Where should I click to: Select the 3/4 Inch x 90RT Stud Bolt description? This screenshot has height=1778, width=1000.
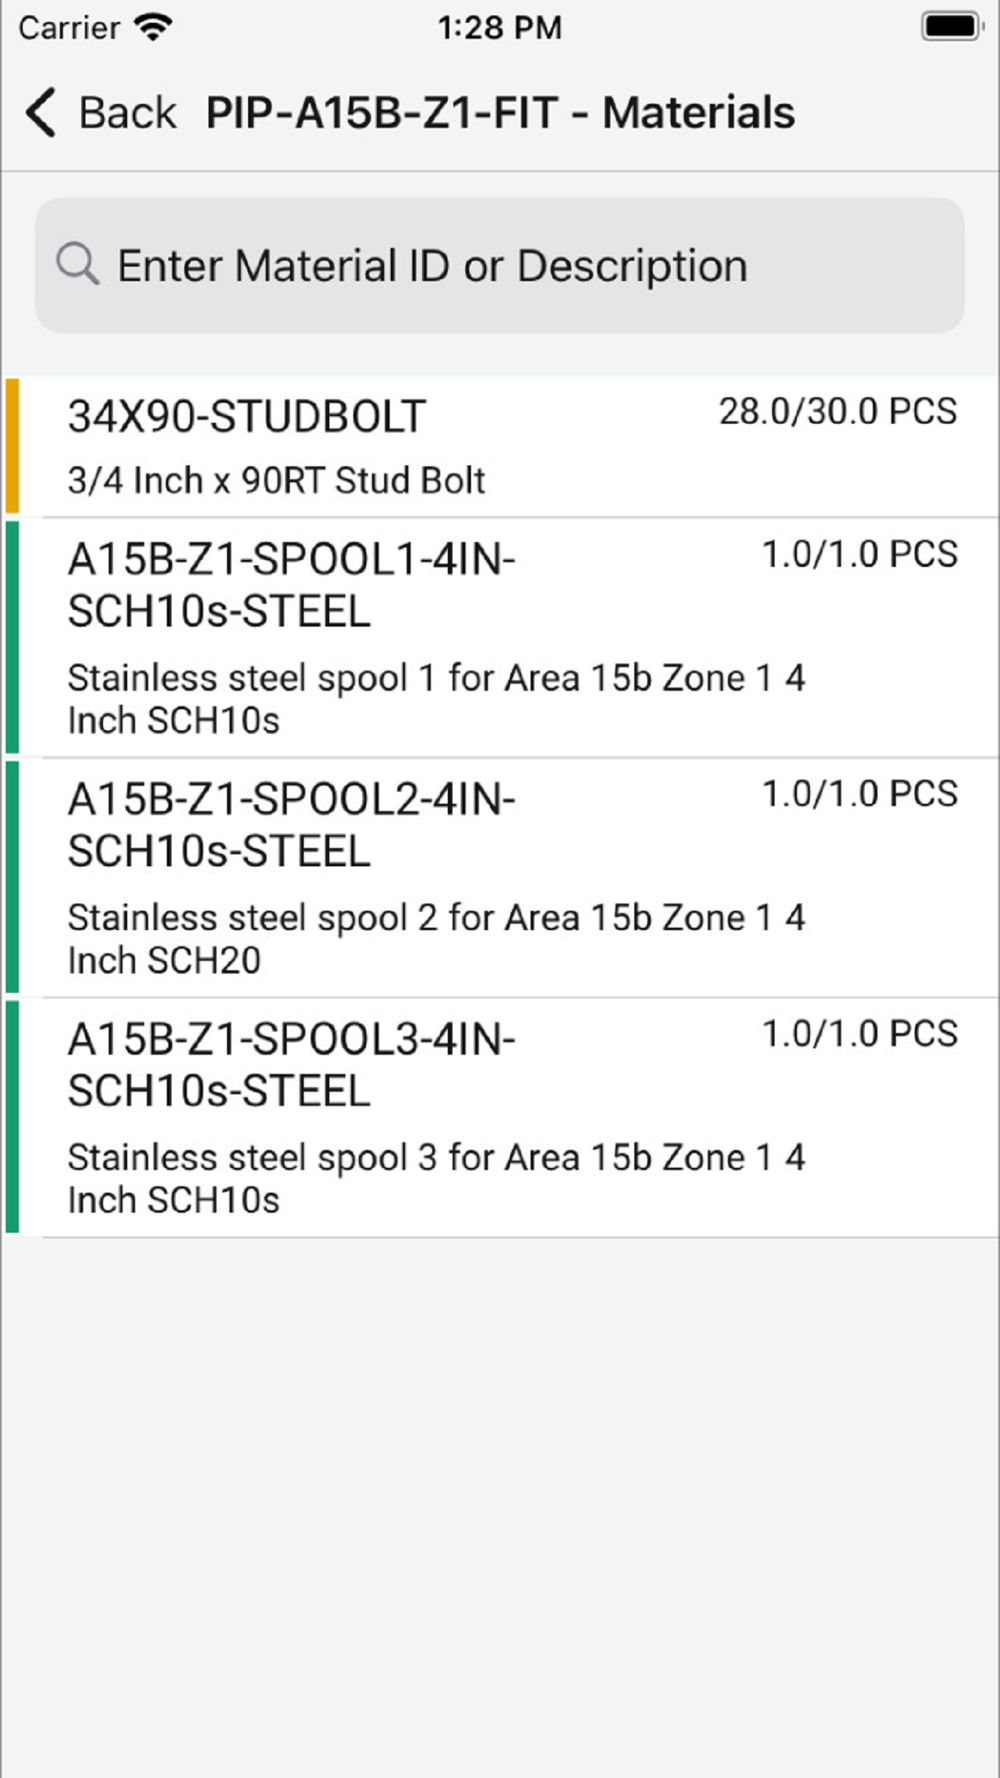point(276,481)
